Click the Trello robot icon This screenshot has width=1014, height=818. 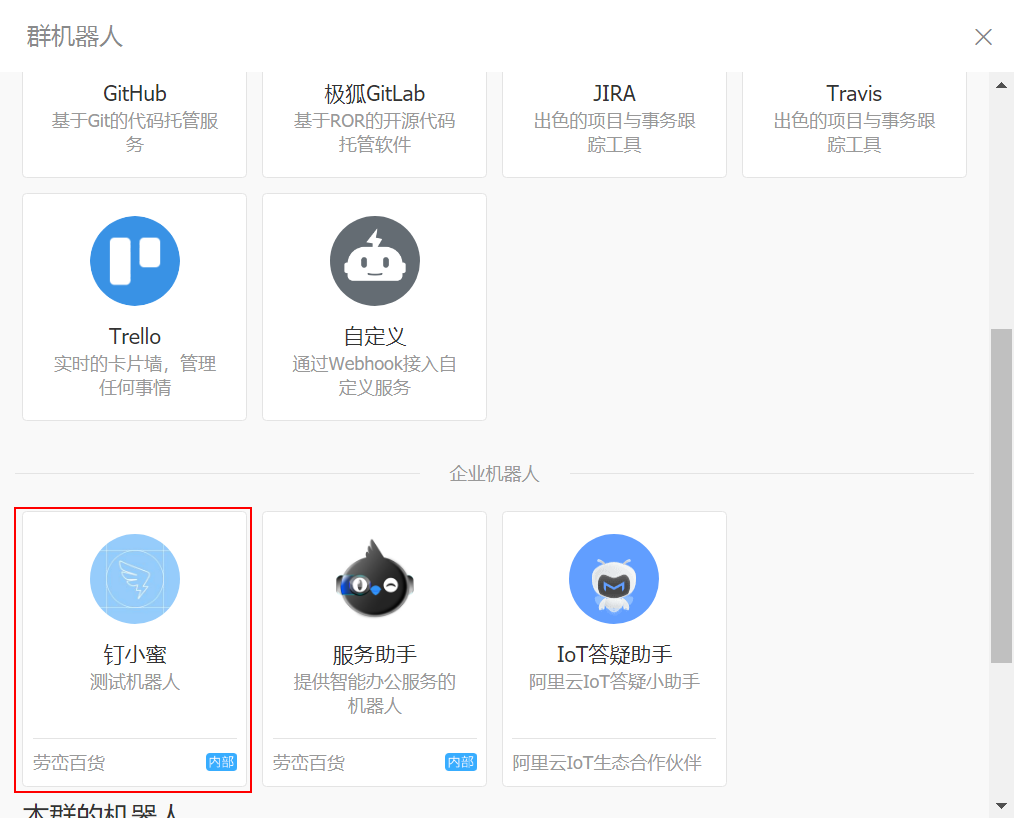135,261
